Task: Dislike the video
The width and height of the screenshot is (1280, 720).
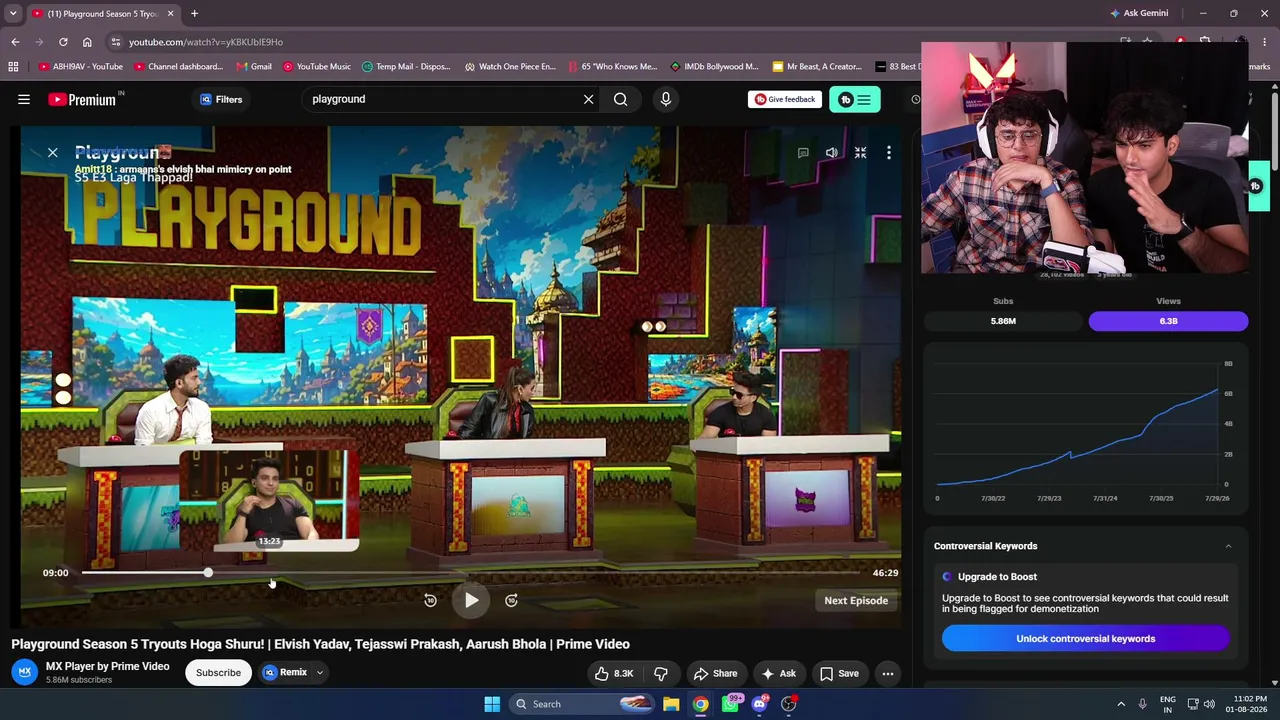Action: (661, 673)
